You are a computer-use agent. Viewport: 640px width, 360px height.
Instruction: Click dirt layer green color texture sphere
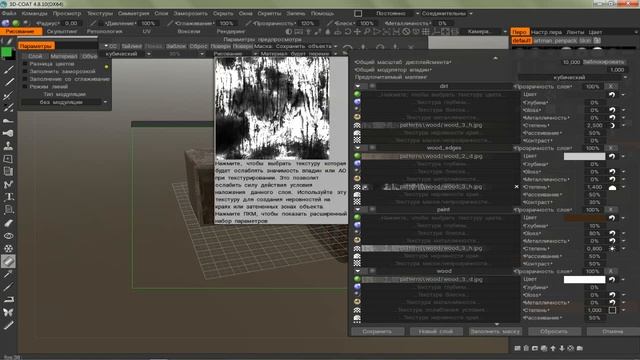[x=357, y=94]
